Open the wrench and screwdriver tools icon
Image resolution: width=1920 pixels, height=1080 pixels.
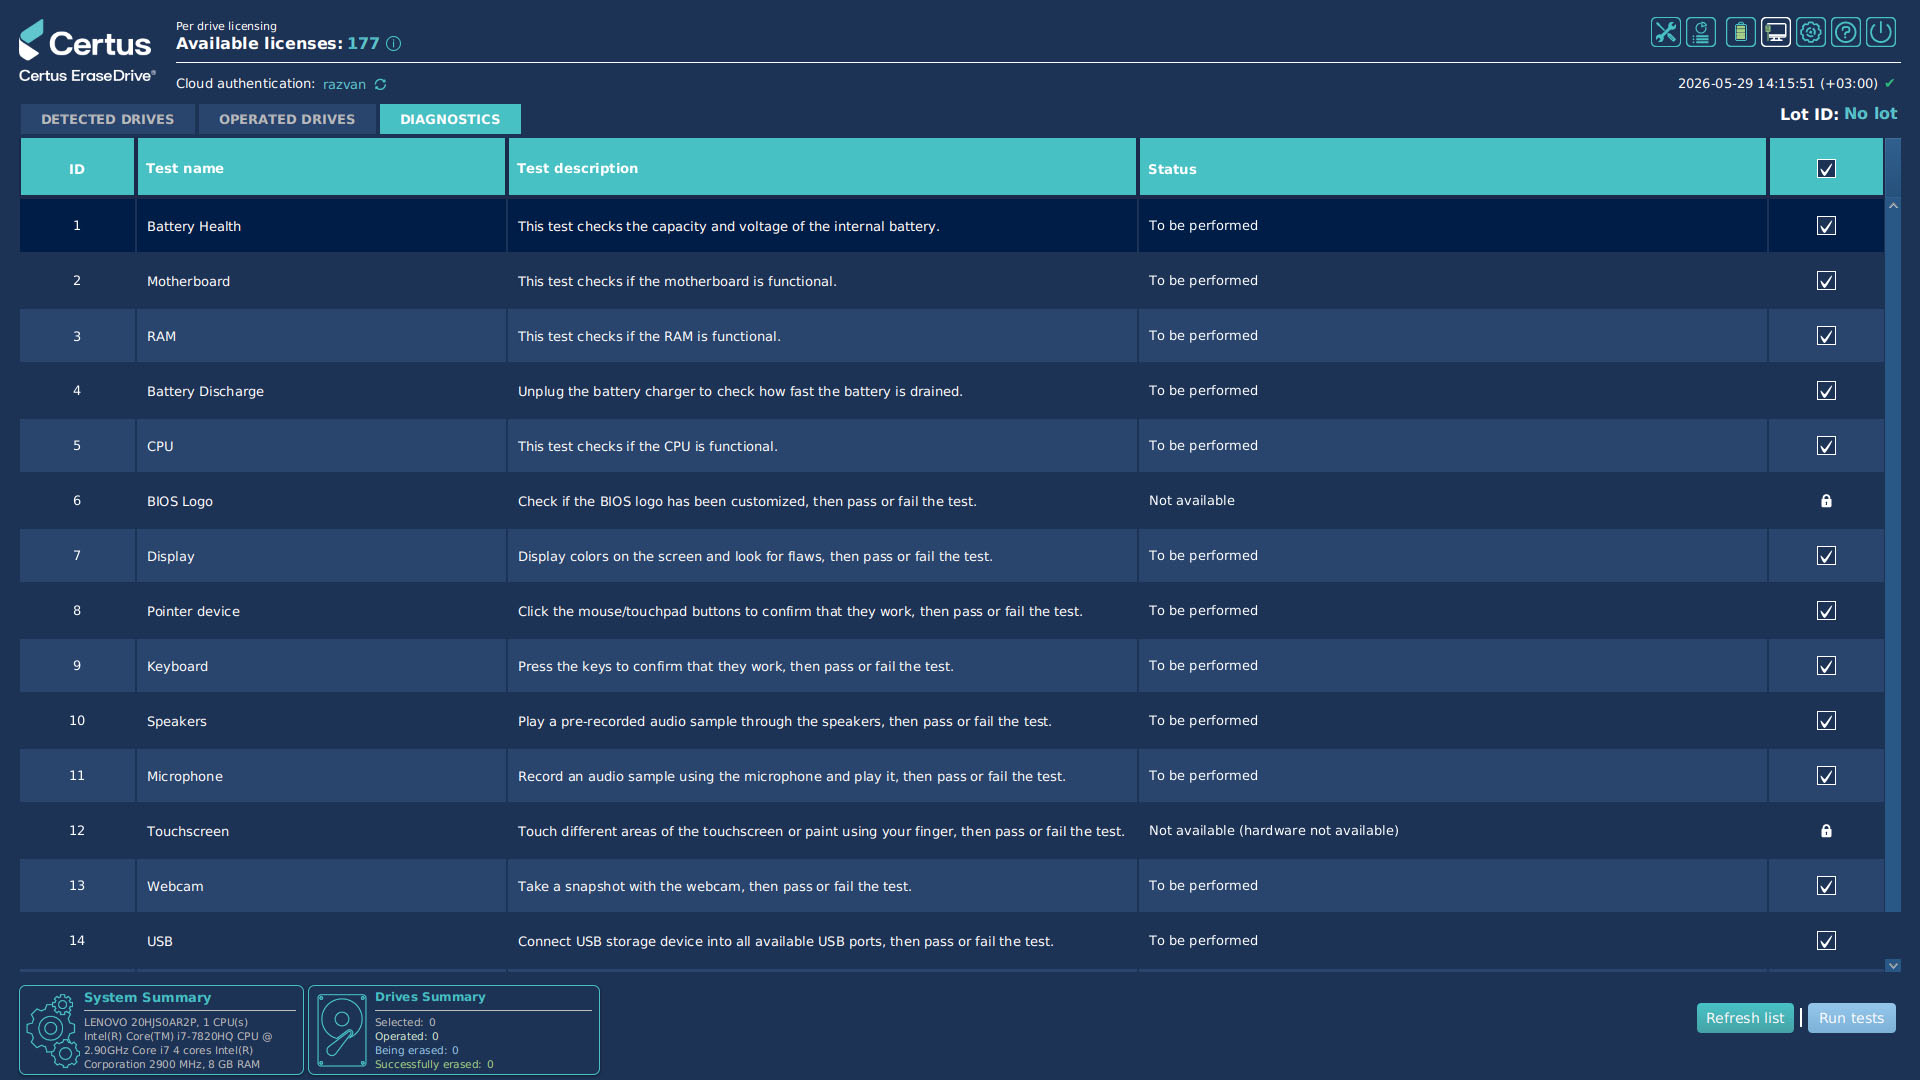1666,32
